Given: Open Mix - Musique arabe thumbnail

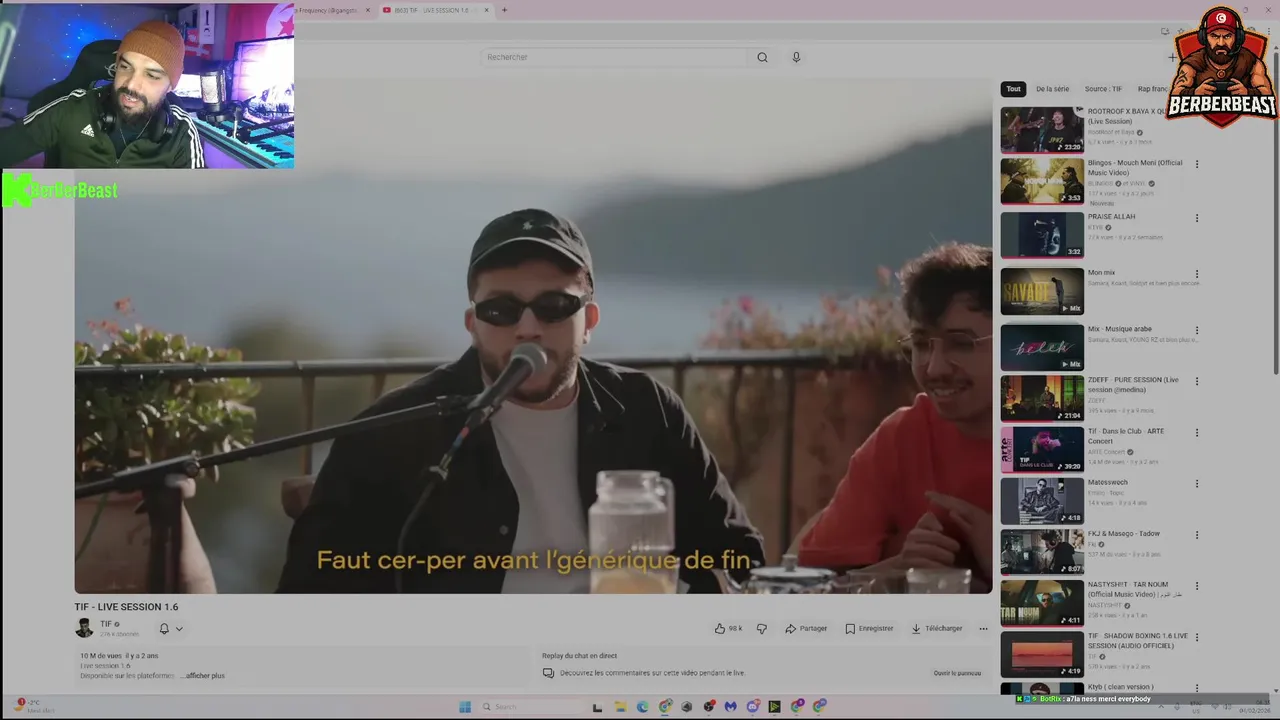Looking at the screenshot, I should [x=1042, y=347].
